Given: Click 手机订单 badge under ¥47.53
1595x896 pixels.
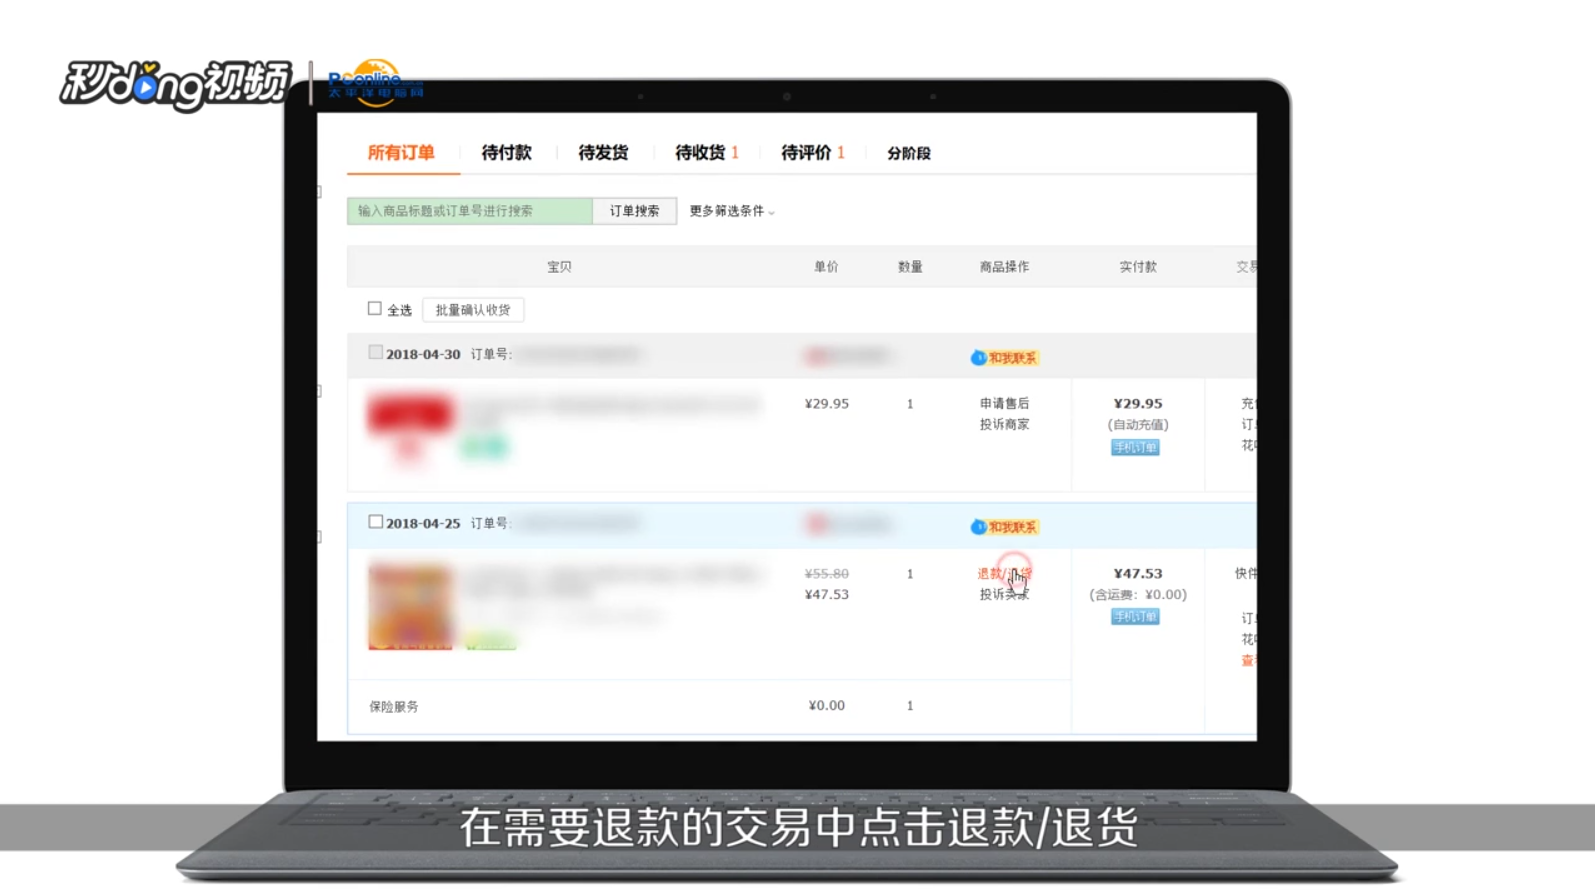Looking at the screenshot, I should point(1135,617).
